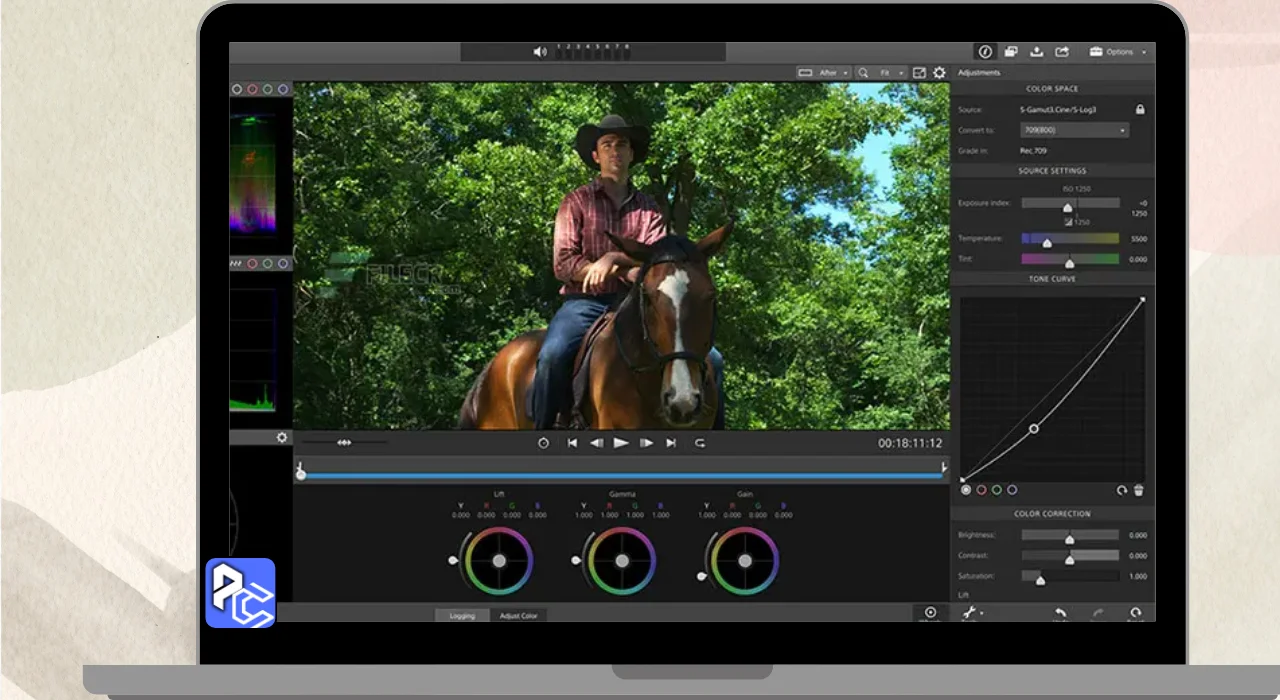The image size is (1280, 700).
Task: Select the green tone curve channel
Action: (x=997, y=490)
